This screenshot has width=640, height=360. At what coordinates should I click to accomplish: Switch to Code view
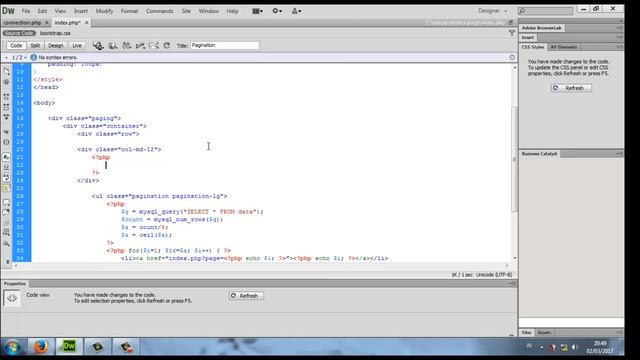(16, 46)
